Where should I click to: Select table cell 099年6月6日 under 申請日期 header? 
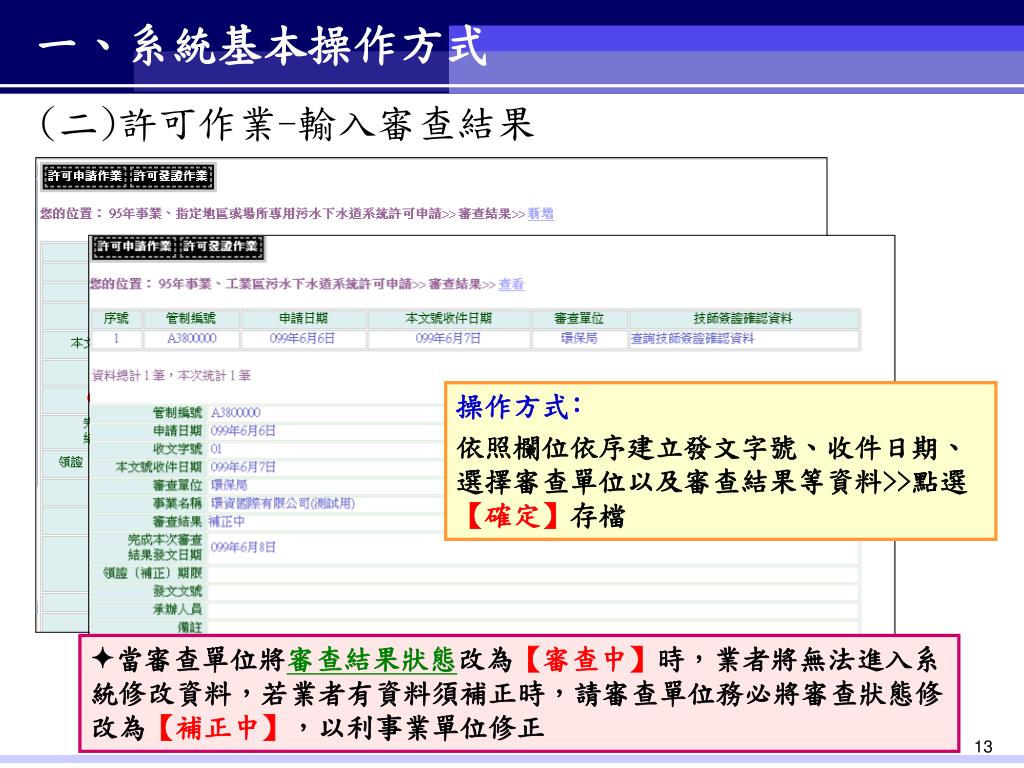coord(303,339)
